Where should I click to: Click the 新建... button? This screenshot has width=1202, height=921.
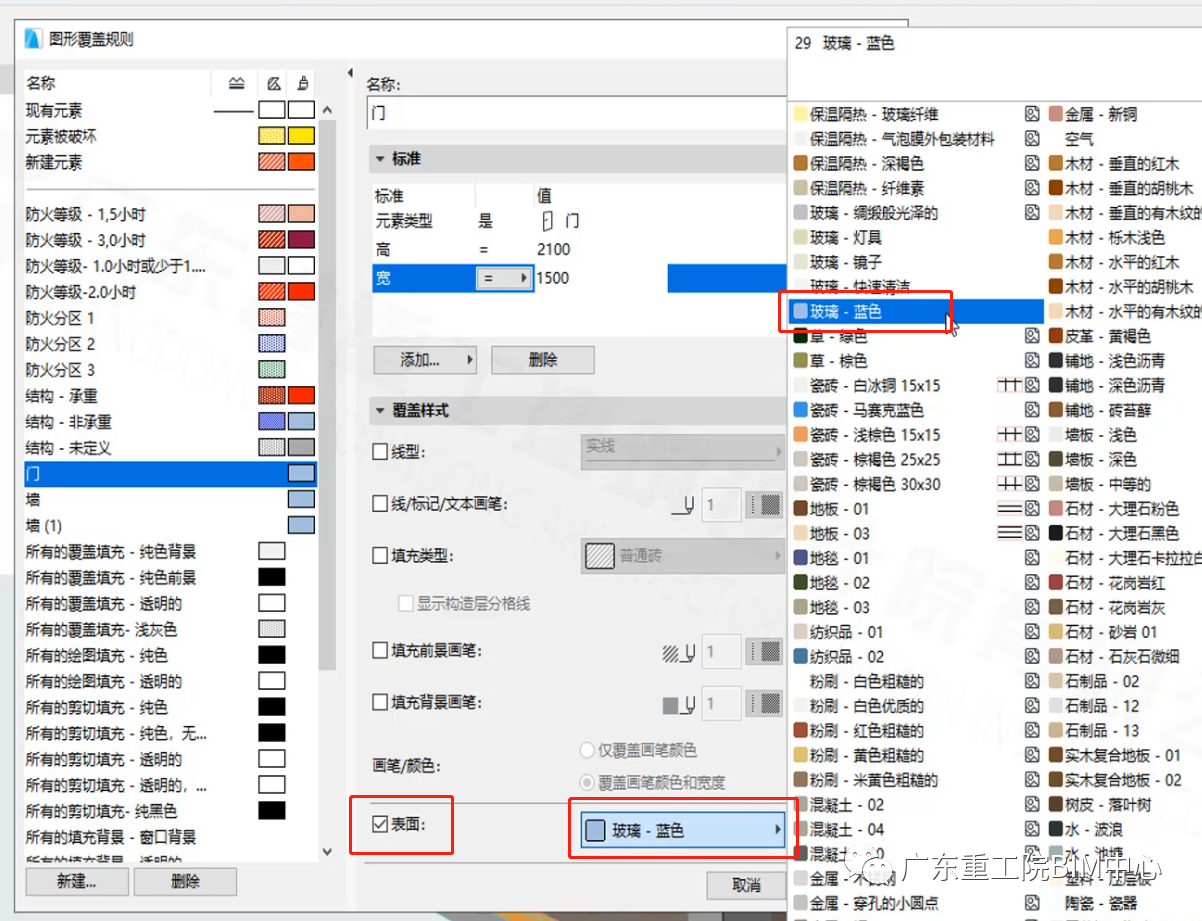pos(76,882)
